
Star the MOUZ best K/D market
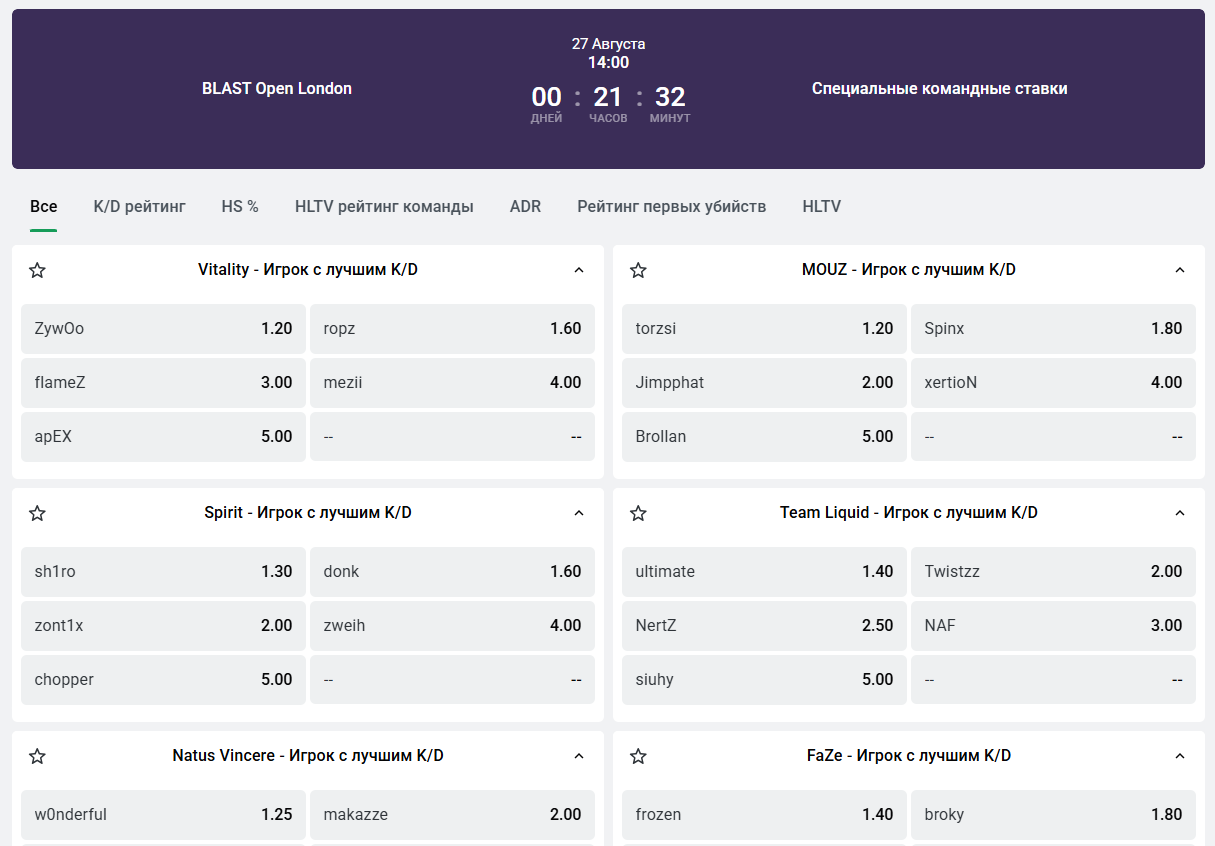(x=638, y=270)
